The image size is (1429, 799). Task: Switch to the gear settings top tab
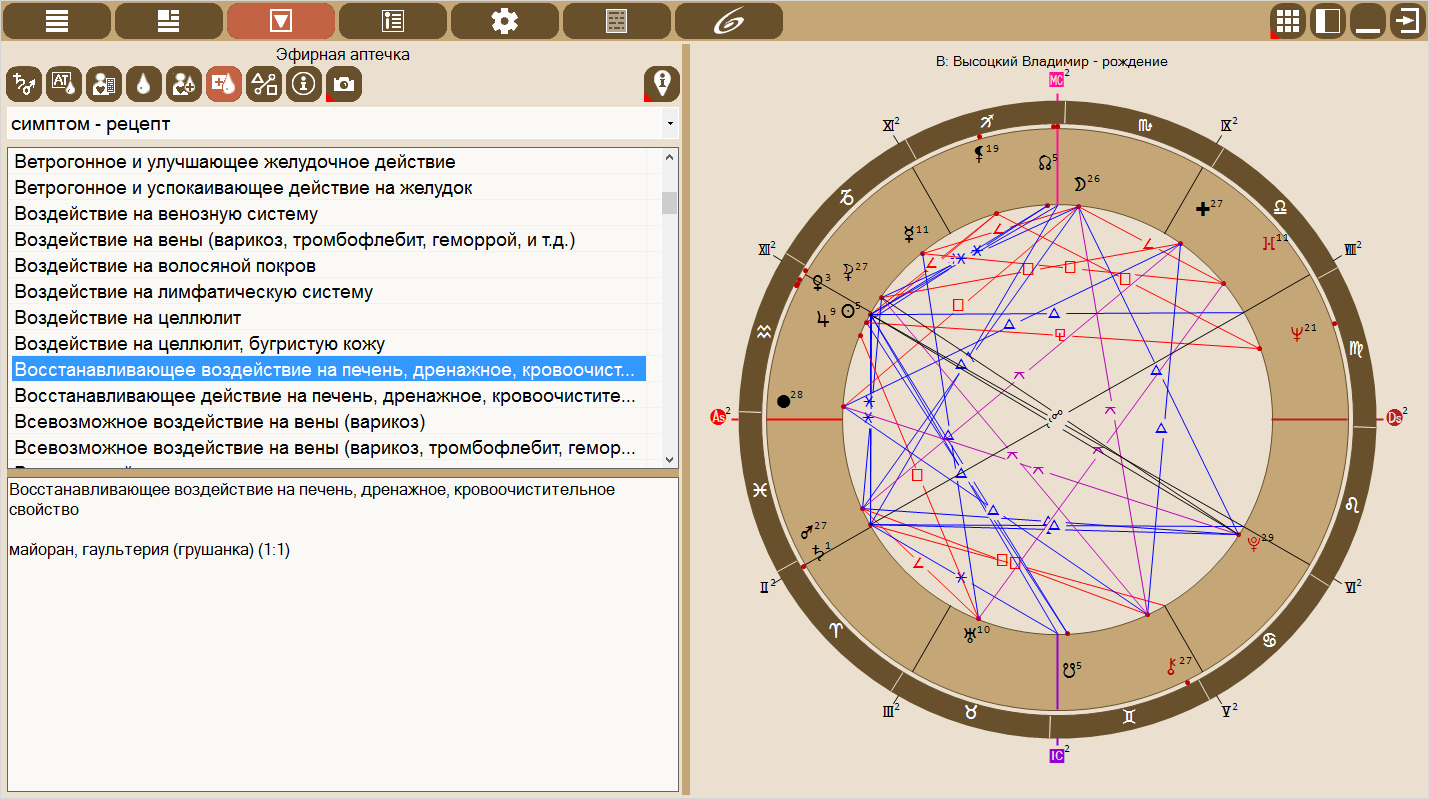click(x=505, y=21)
